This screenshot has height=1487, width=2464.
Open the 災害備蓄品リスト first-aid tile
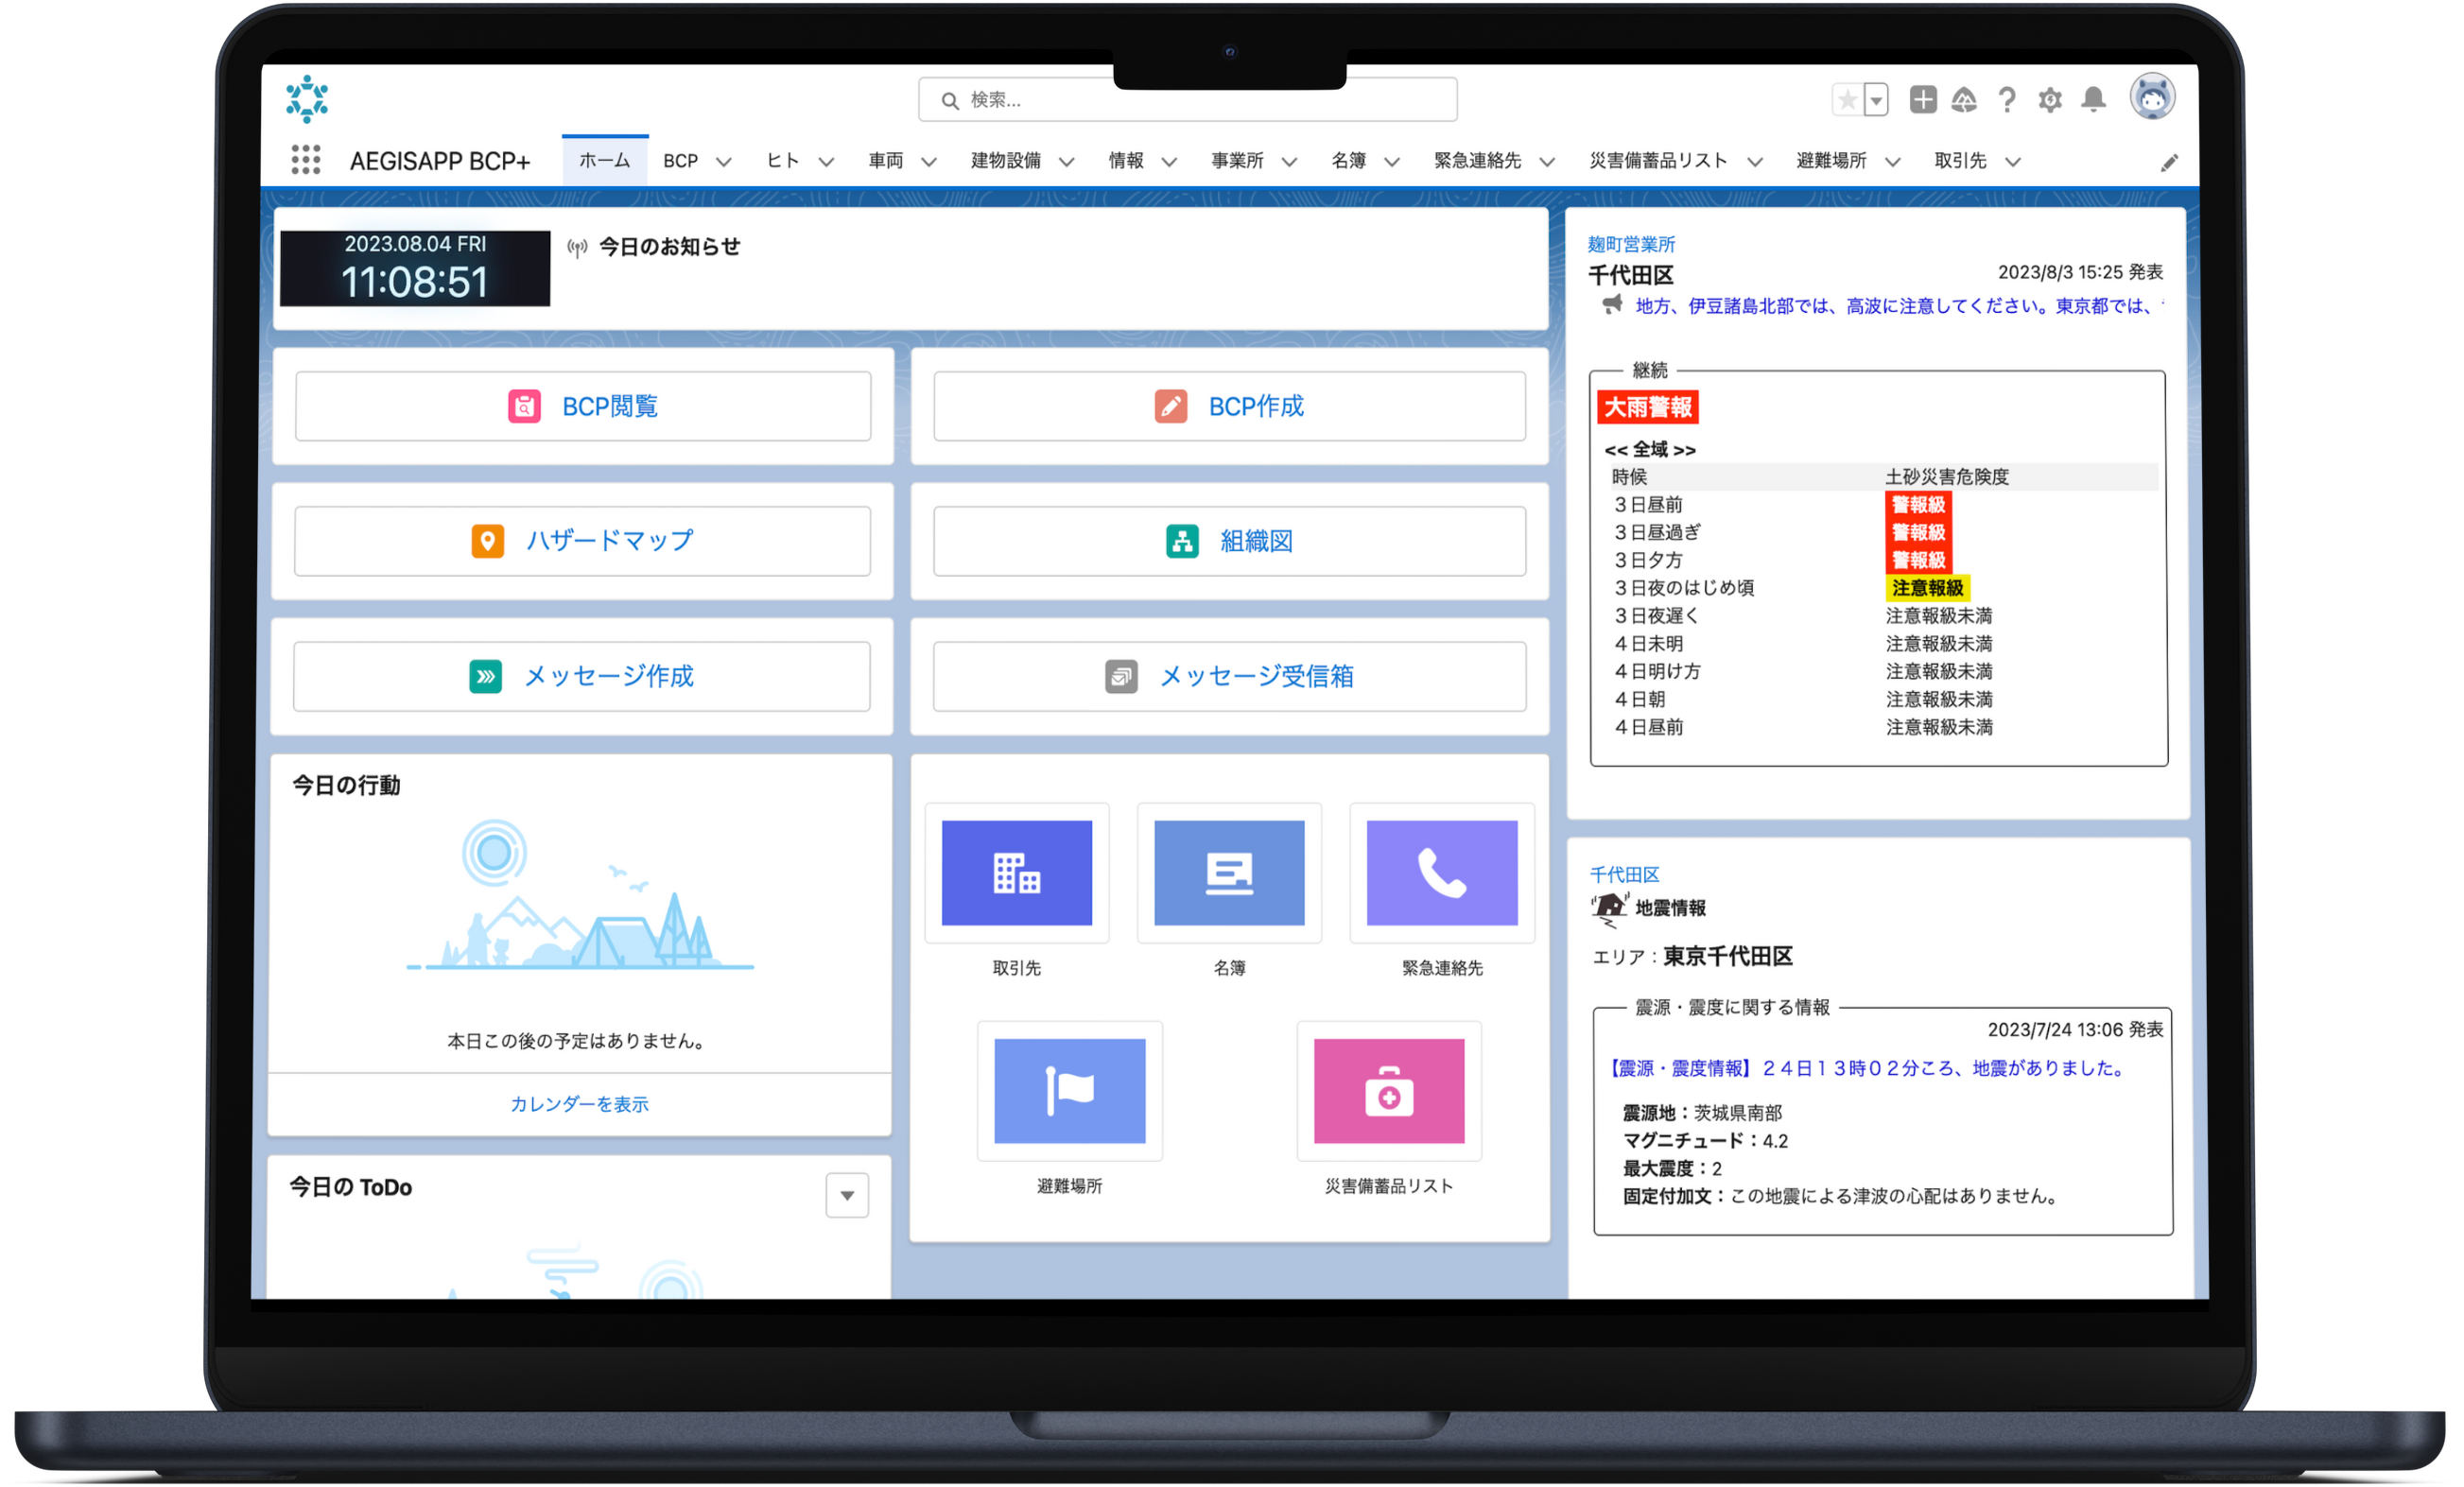pyautogui.click(x=1388, y=1090)
